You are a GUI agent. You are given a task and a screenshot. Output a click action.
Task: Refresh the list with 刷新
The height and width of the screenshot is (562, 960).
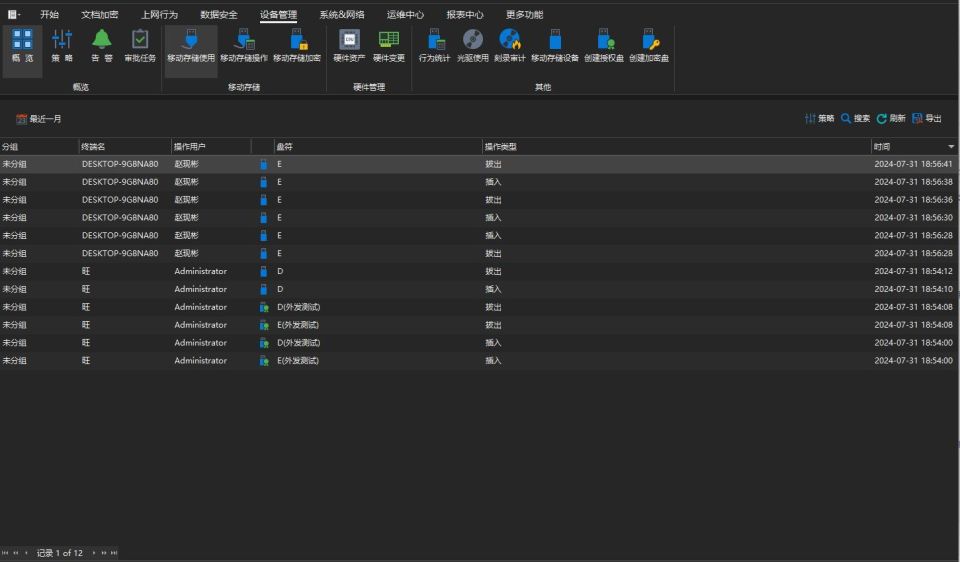point(891,119)
